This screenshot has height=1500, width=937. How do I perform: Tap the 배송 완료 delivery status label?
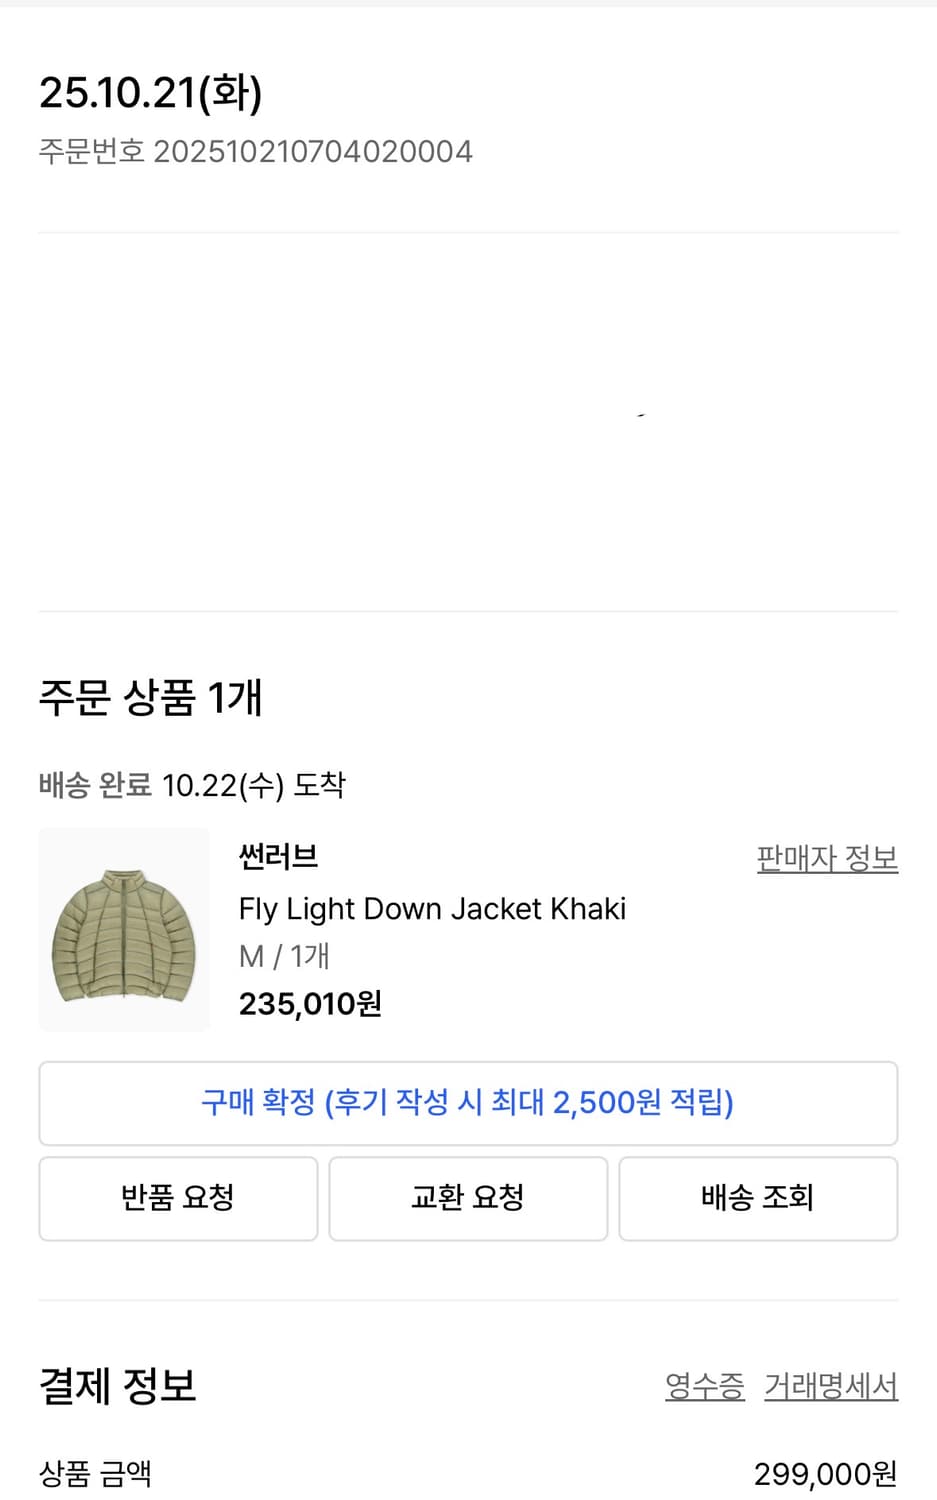point(95,785)
